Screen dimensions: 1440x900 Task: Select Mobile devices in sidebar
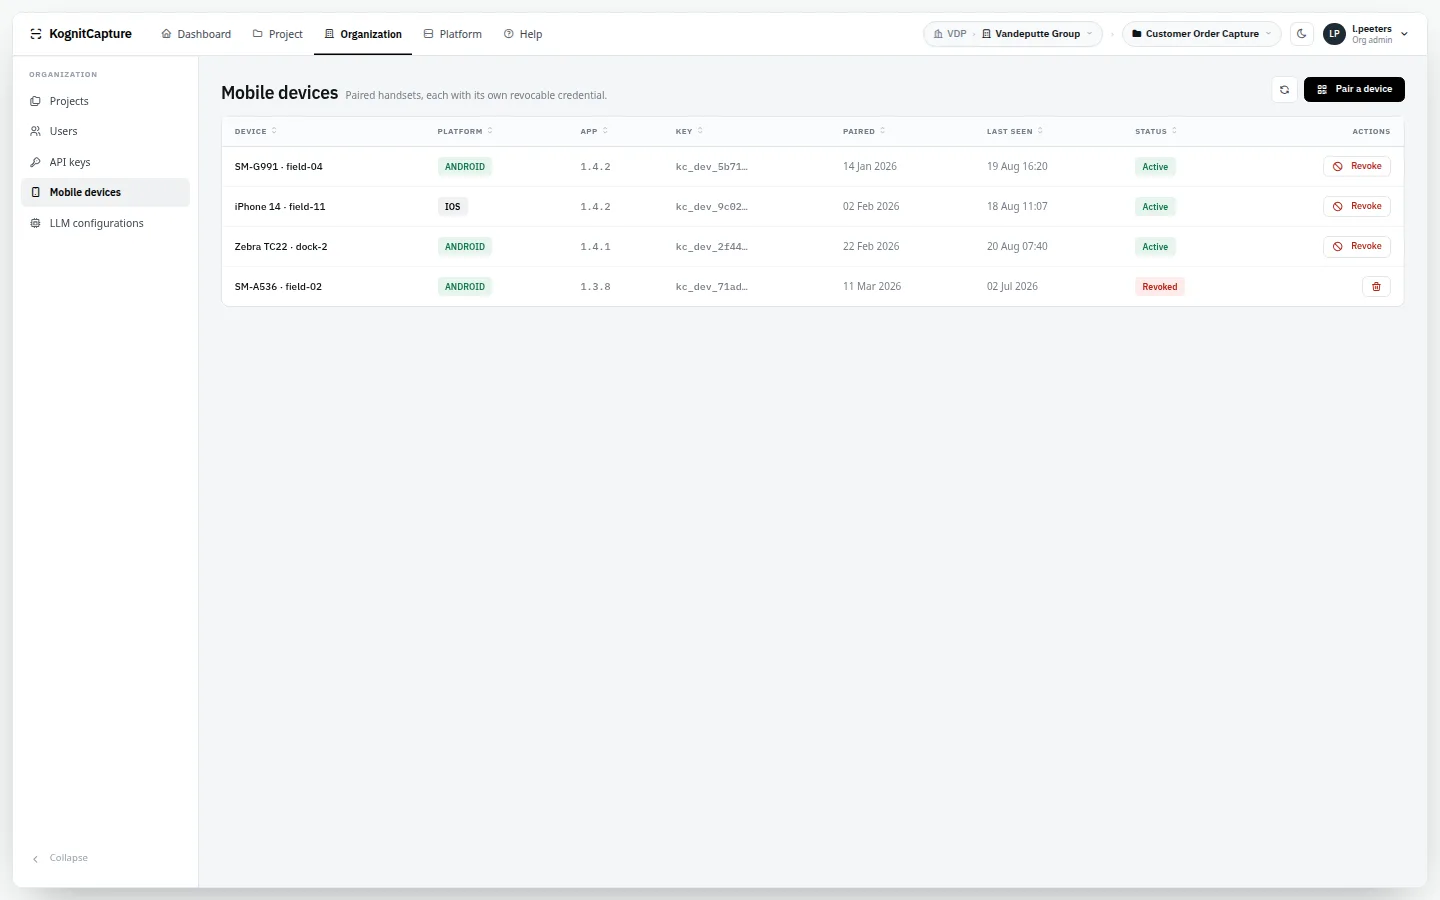coord(105,192)
